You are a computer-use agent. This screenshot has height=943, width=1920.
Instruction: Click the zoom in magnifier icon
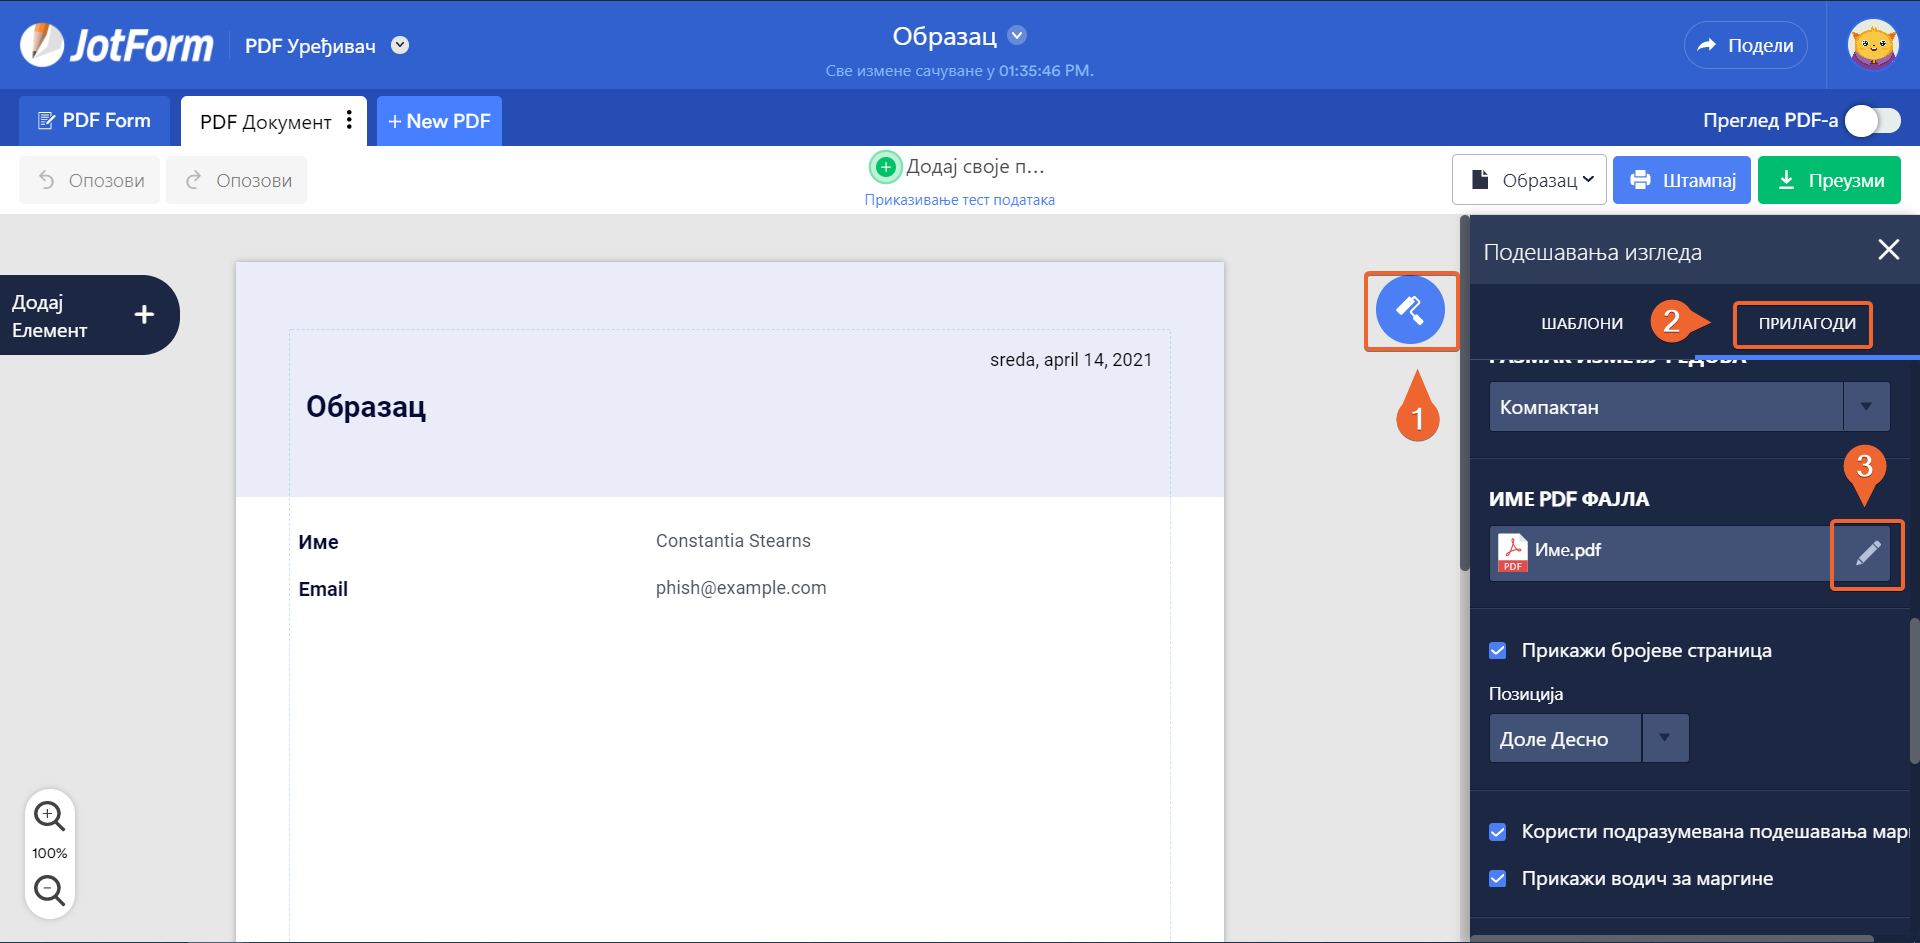coord(49,816)
